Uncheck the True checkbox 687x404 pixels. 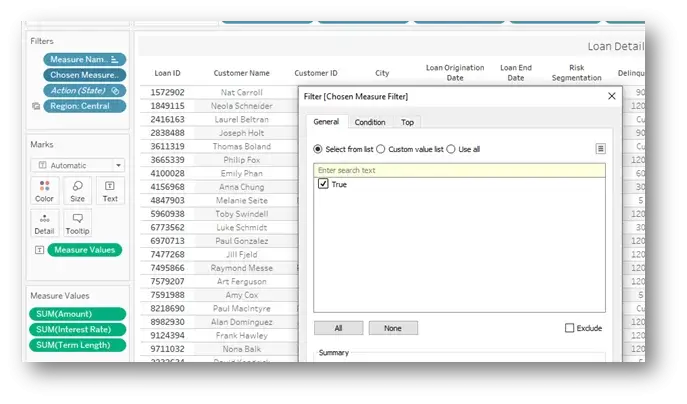323,184
